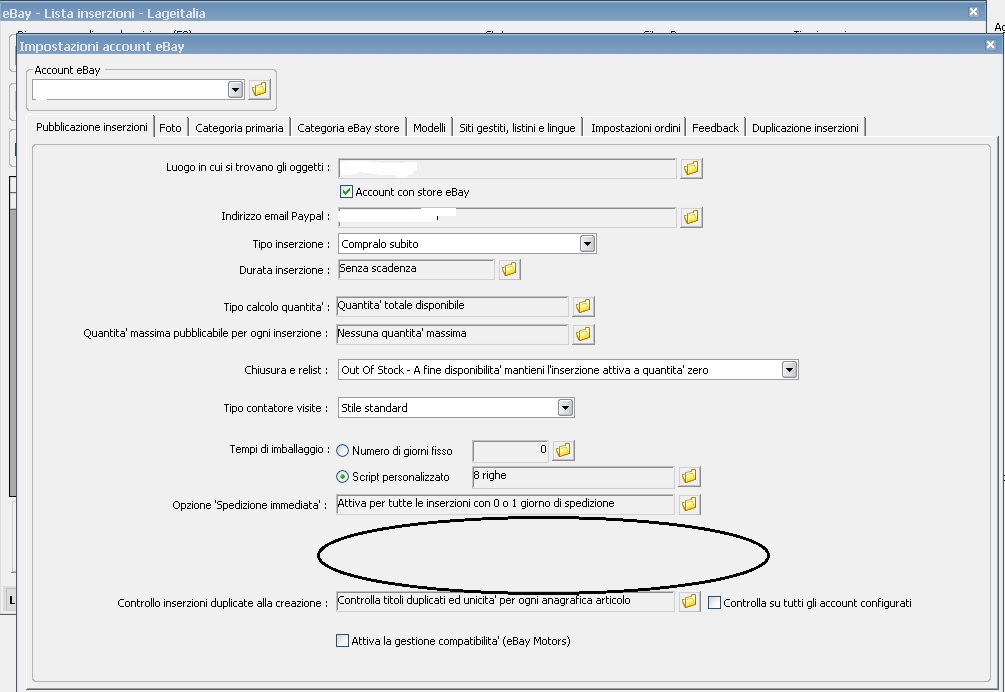Image resolution: width=1005 pixels, height=692 pixels.
Task: Click folder icon next to Indirizzo email Paypal
Action: coord(691,217)
